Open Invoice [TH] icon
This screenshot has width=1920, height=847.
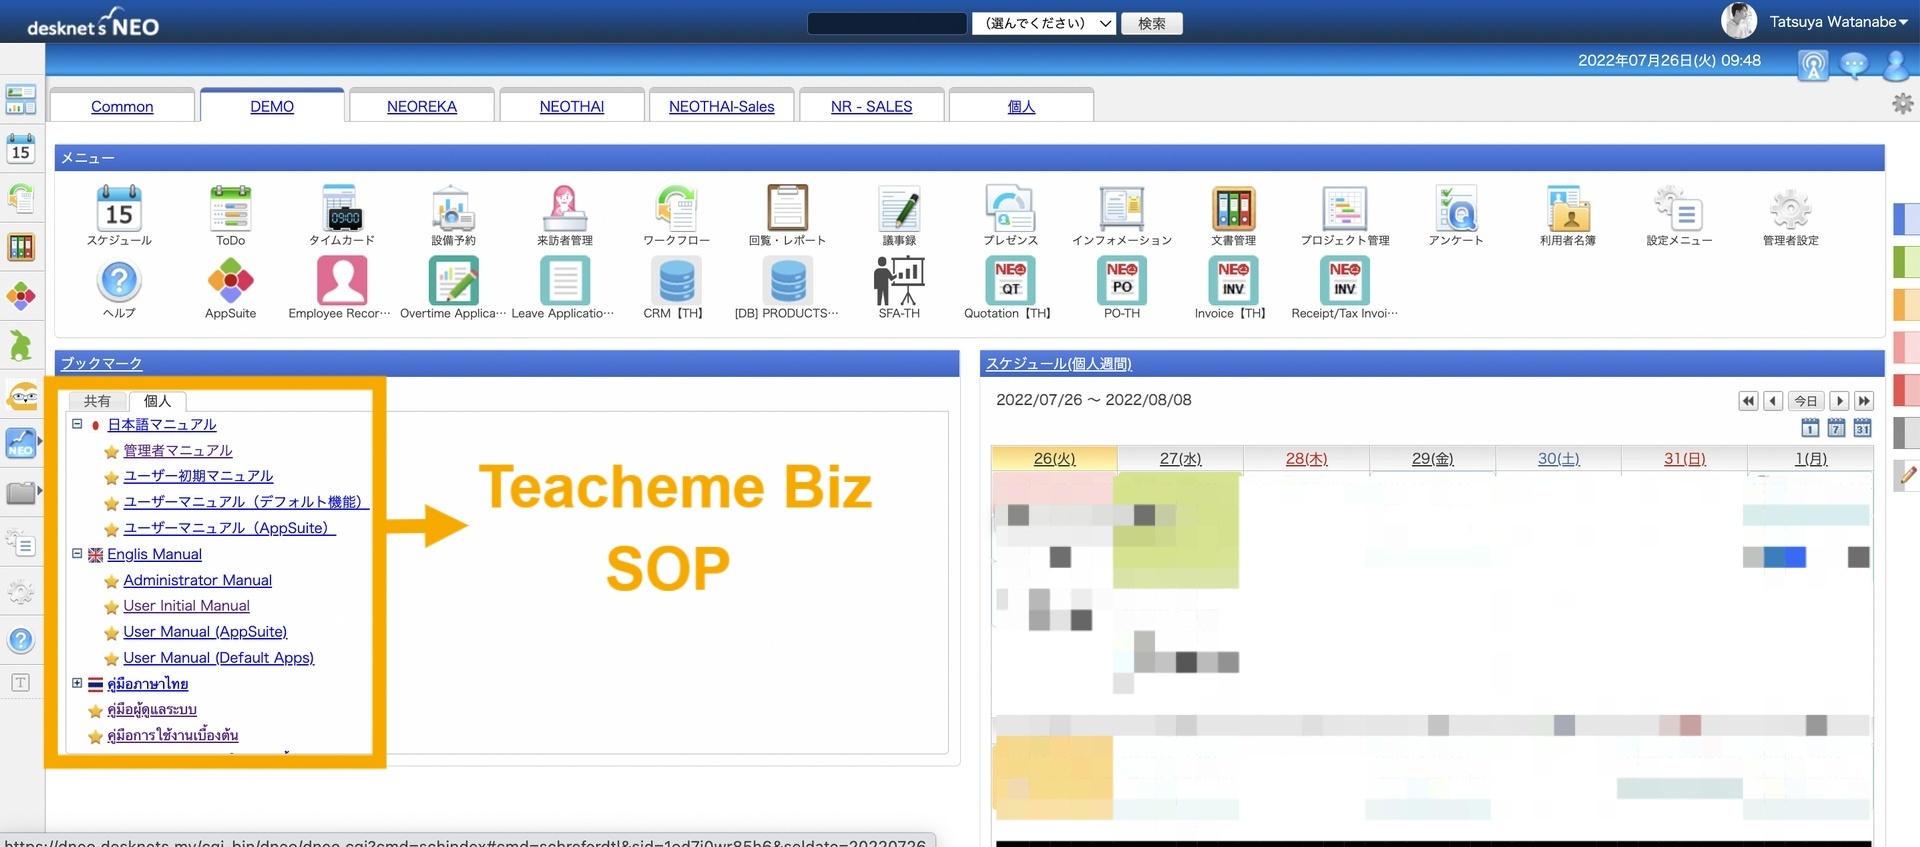coord(1233,281)
